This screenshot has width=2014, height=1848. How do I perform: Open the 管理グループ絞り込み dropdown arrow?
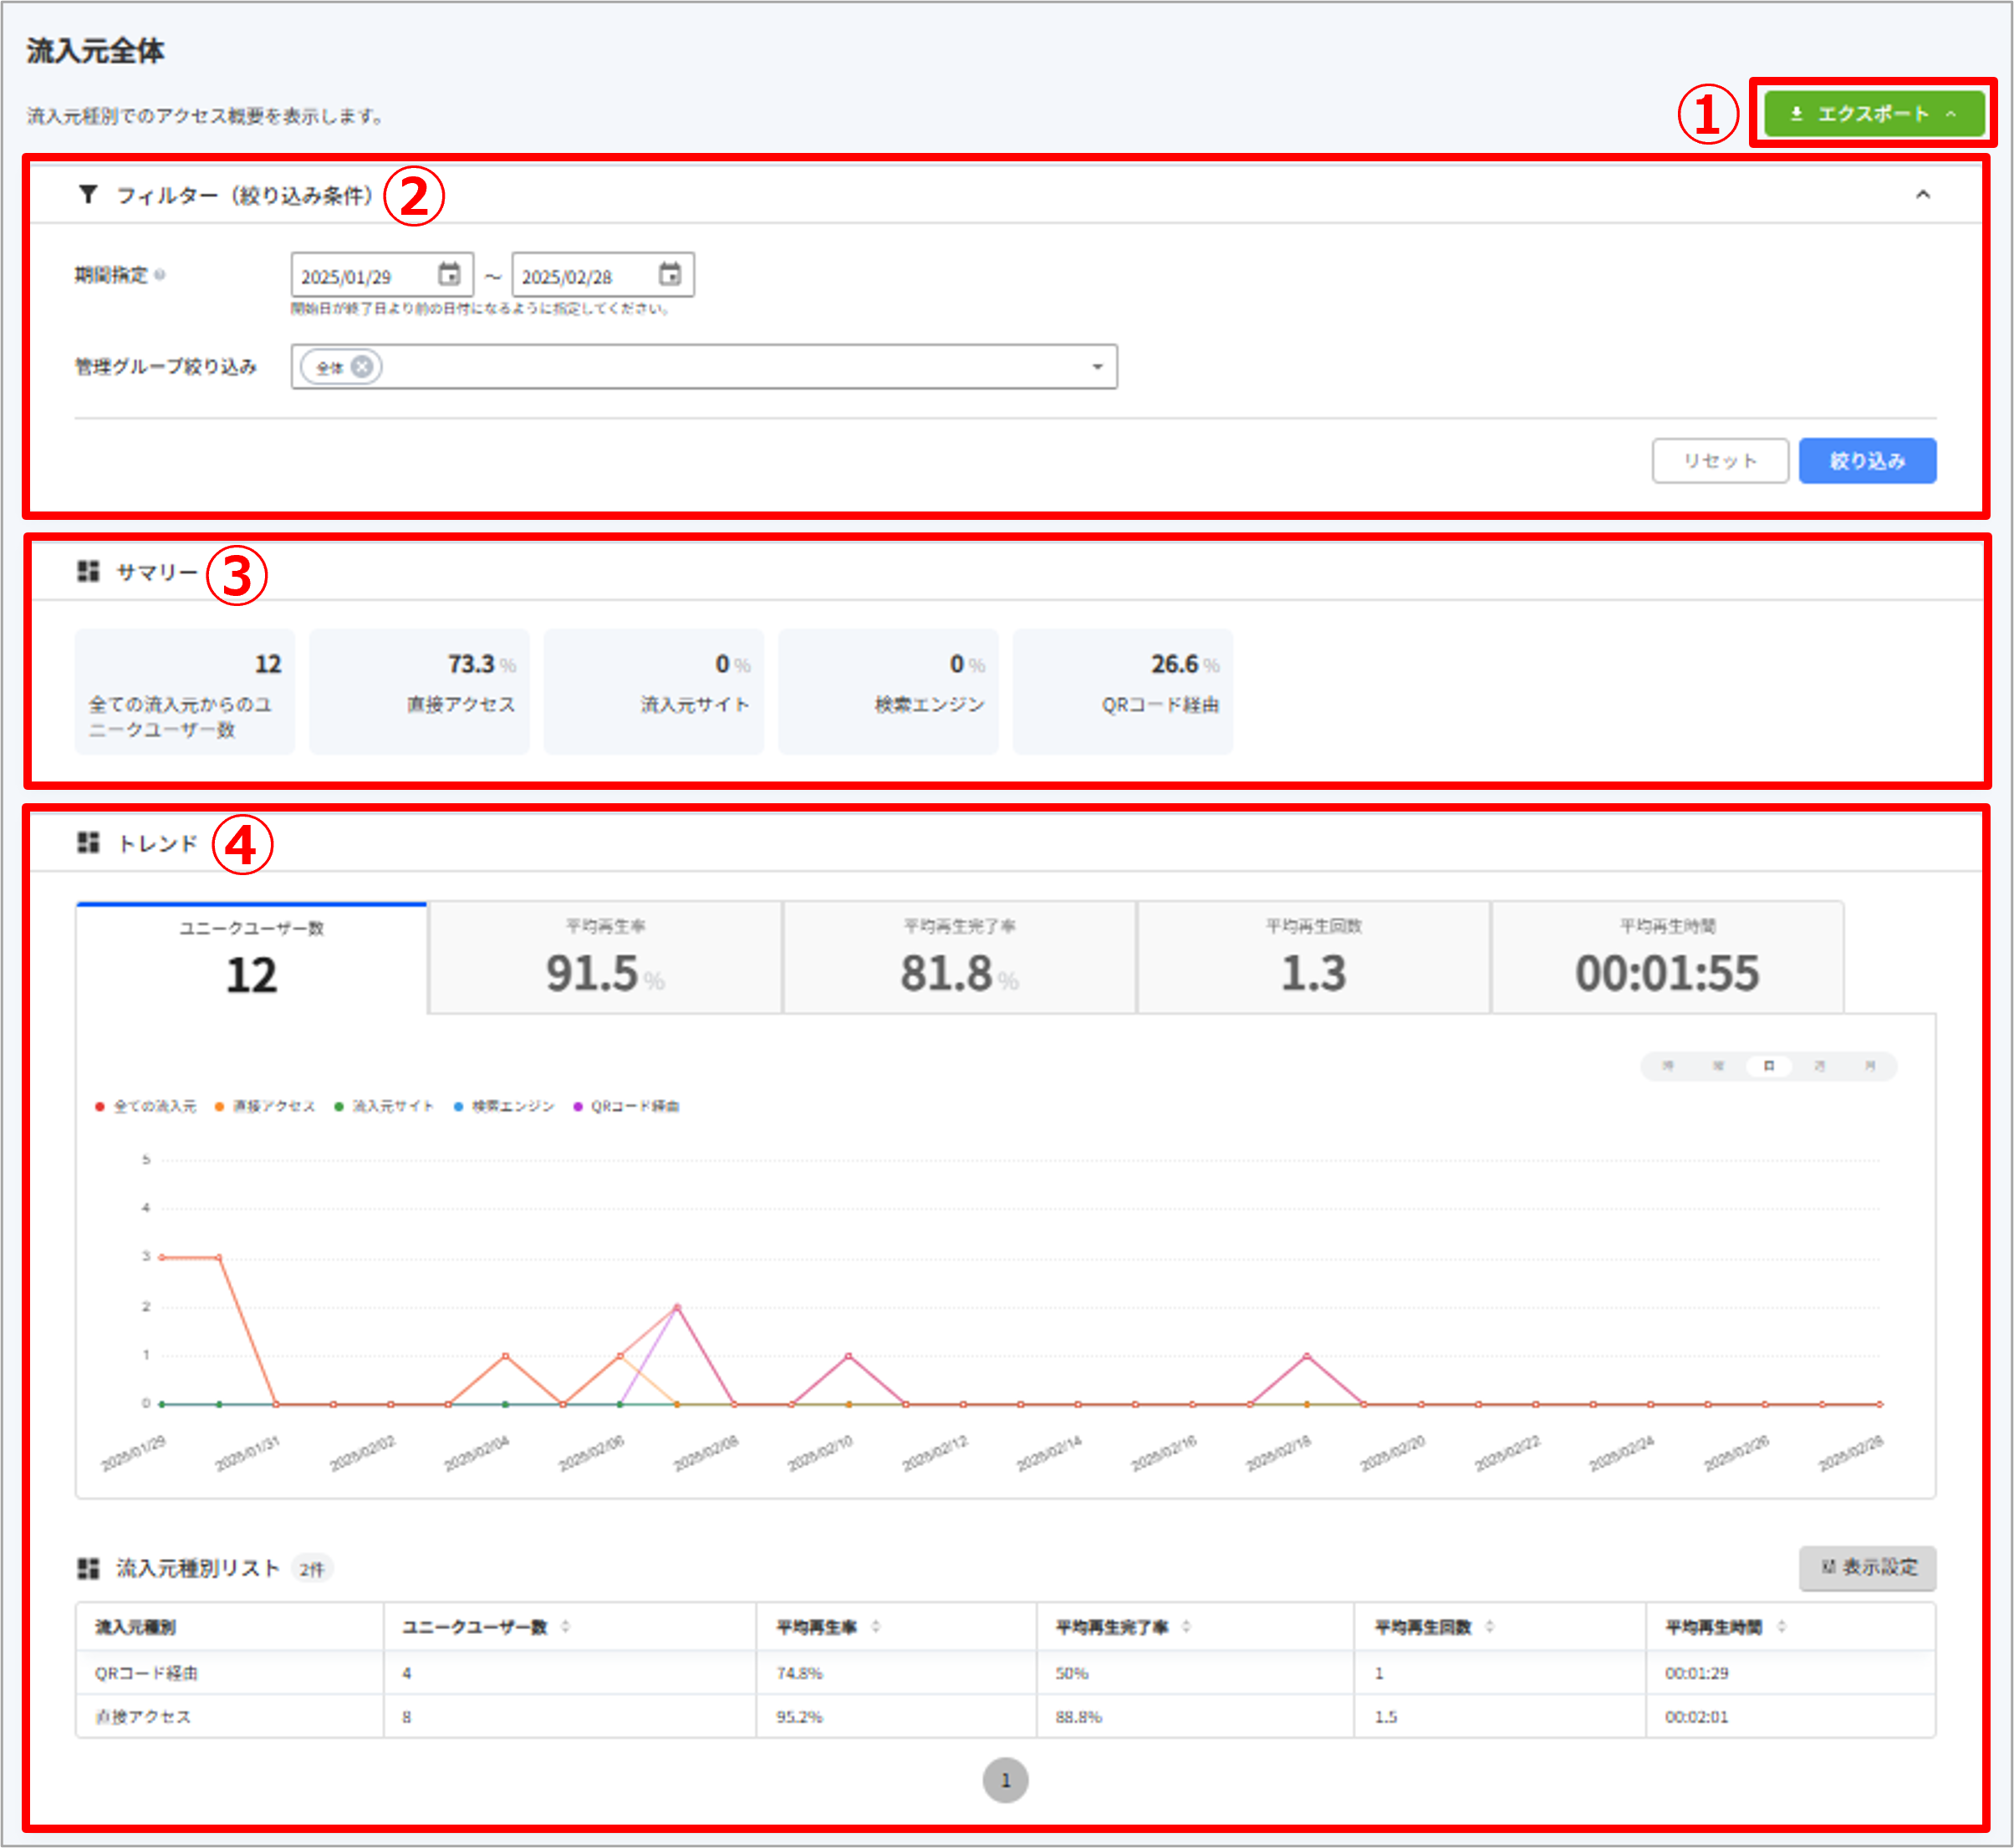pos(1097,367)
